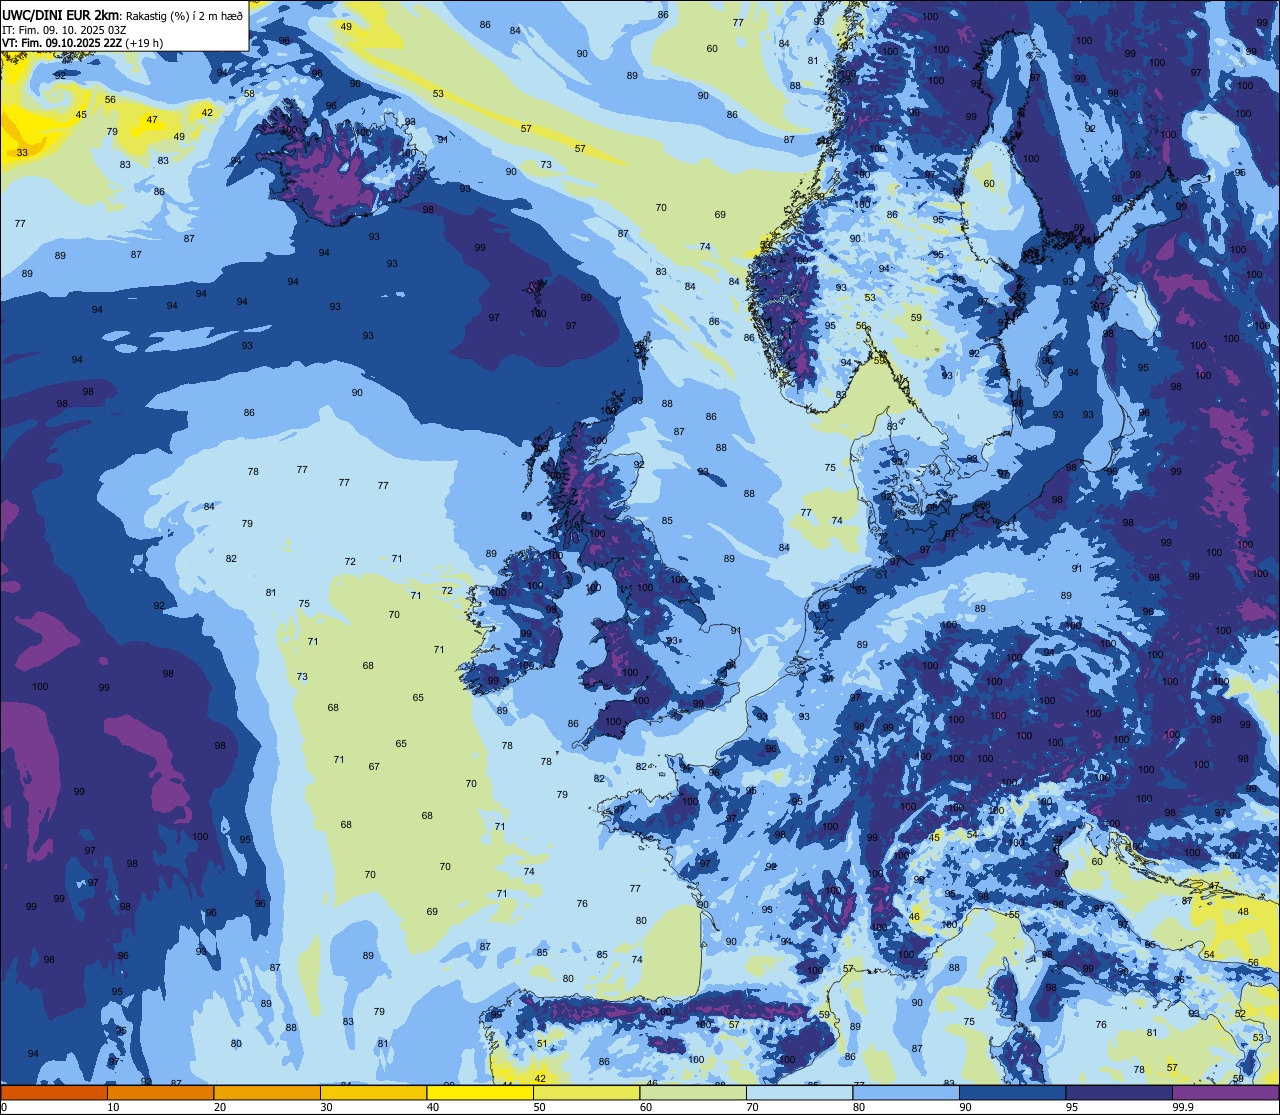This screenshot has width=1280, height=1115.
Task: Pick the purple 99.9+ legend segment
Action: (x=1226, y=1092)
